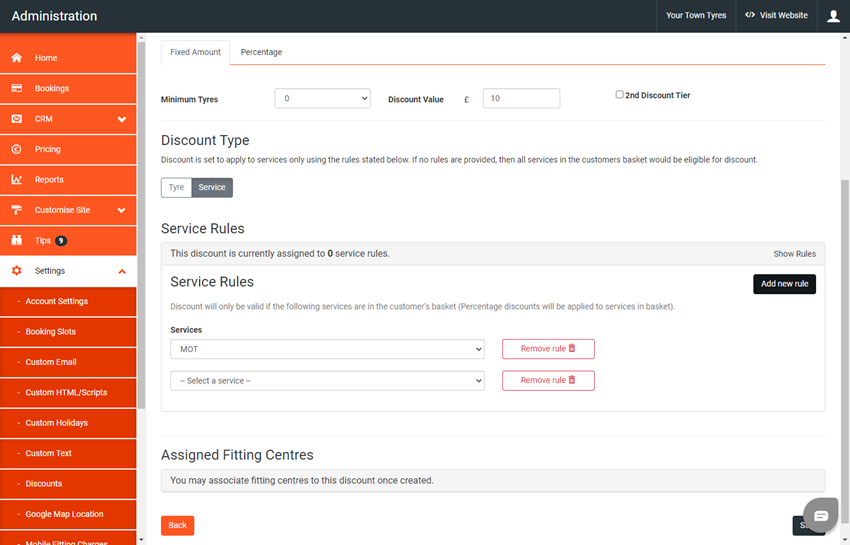Open the MOT services dropdown
The width and height of the screenshot is (850, 545).
(x=327, y=349)
